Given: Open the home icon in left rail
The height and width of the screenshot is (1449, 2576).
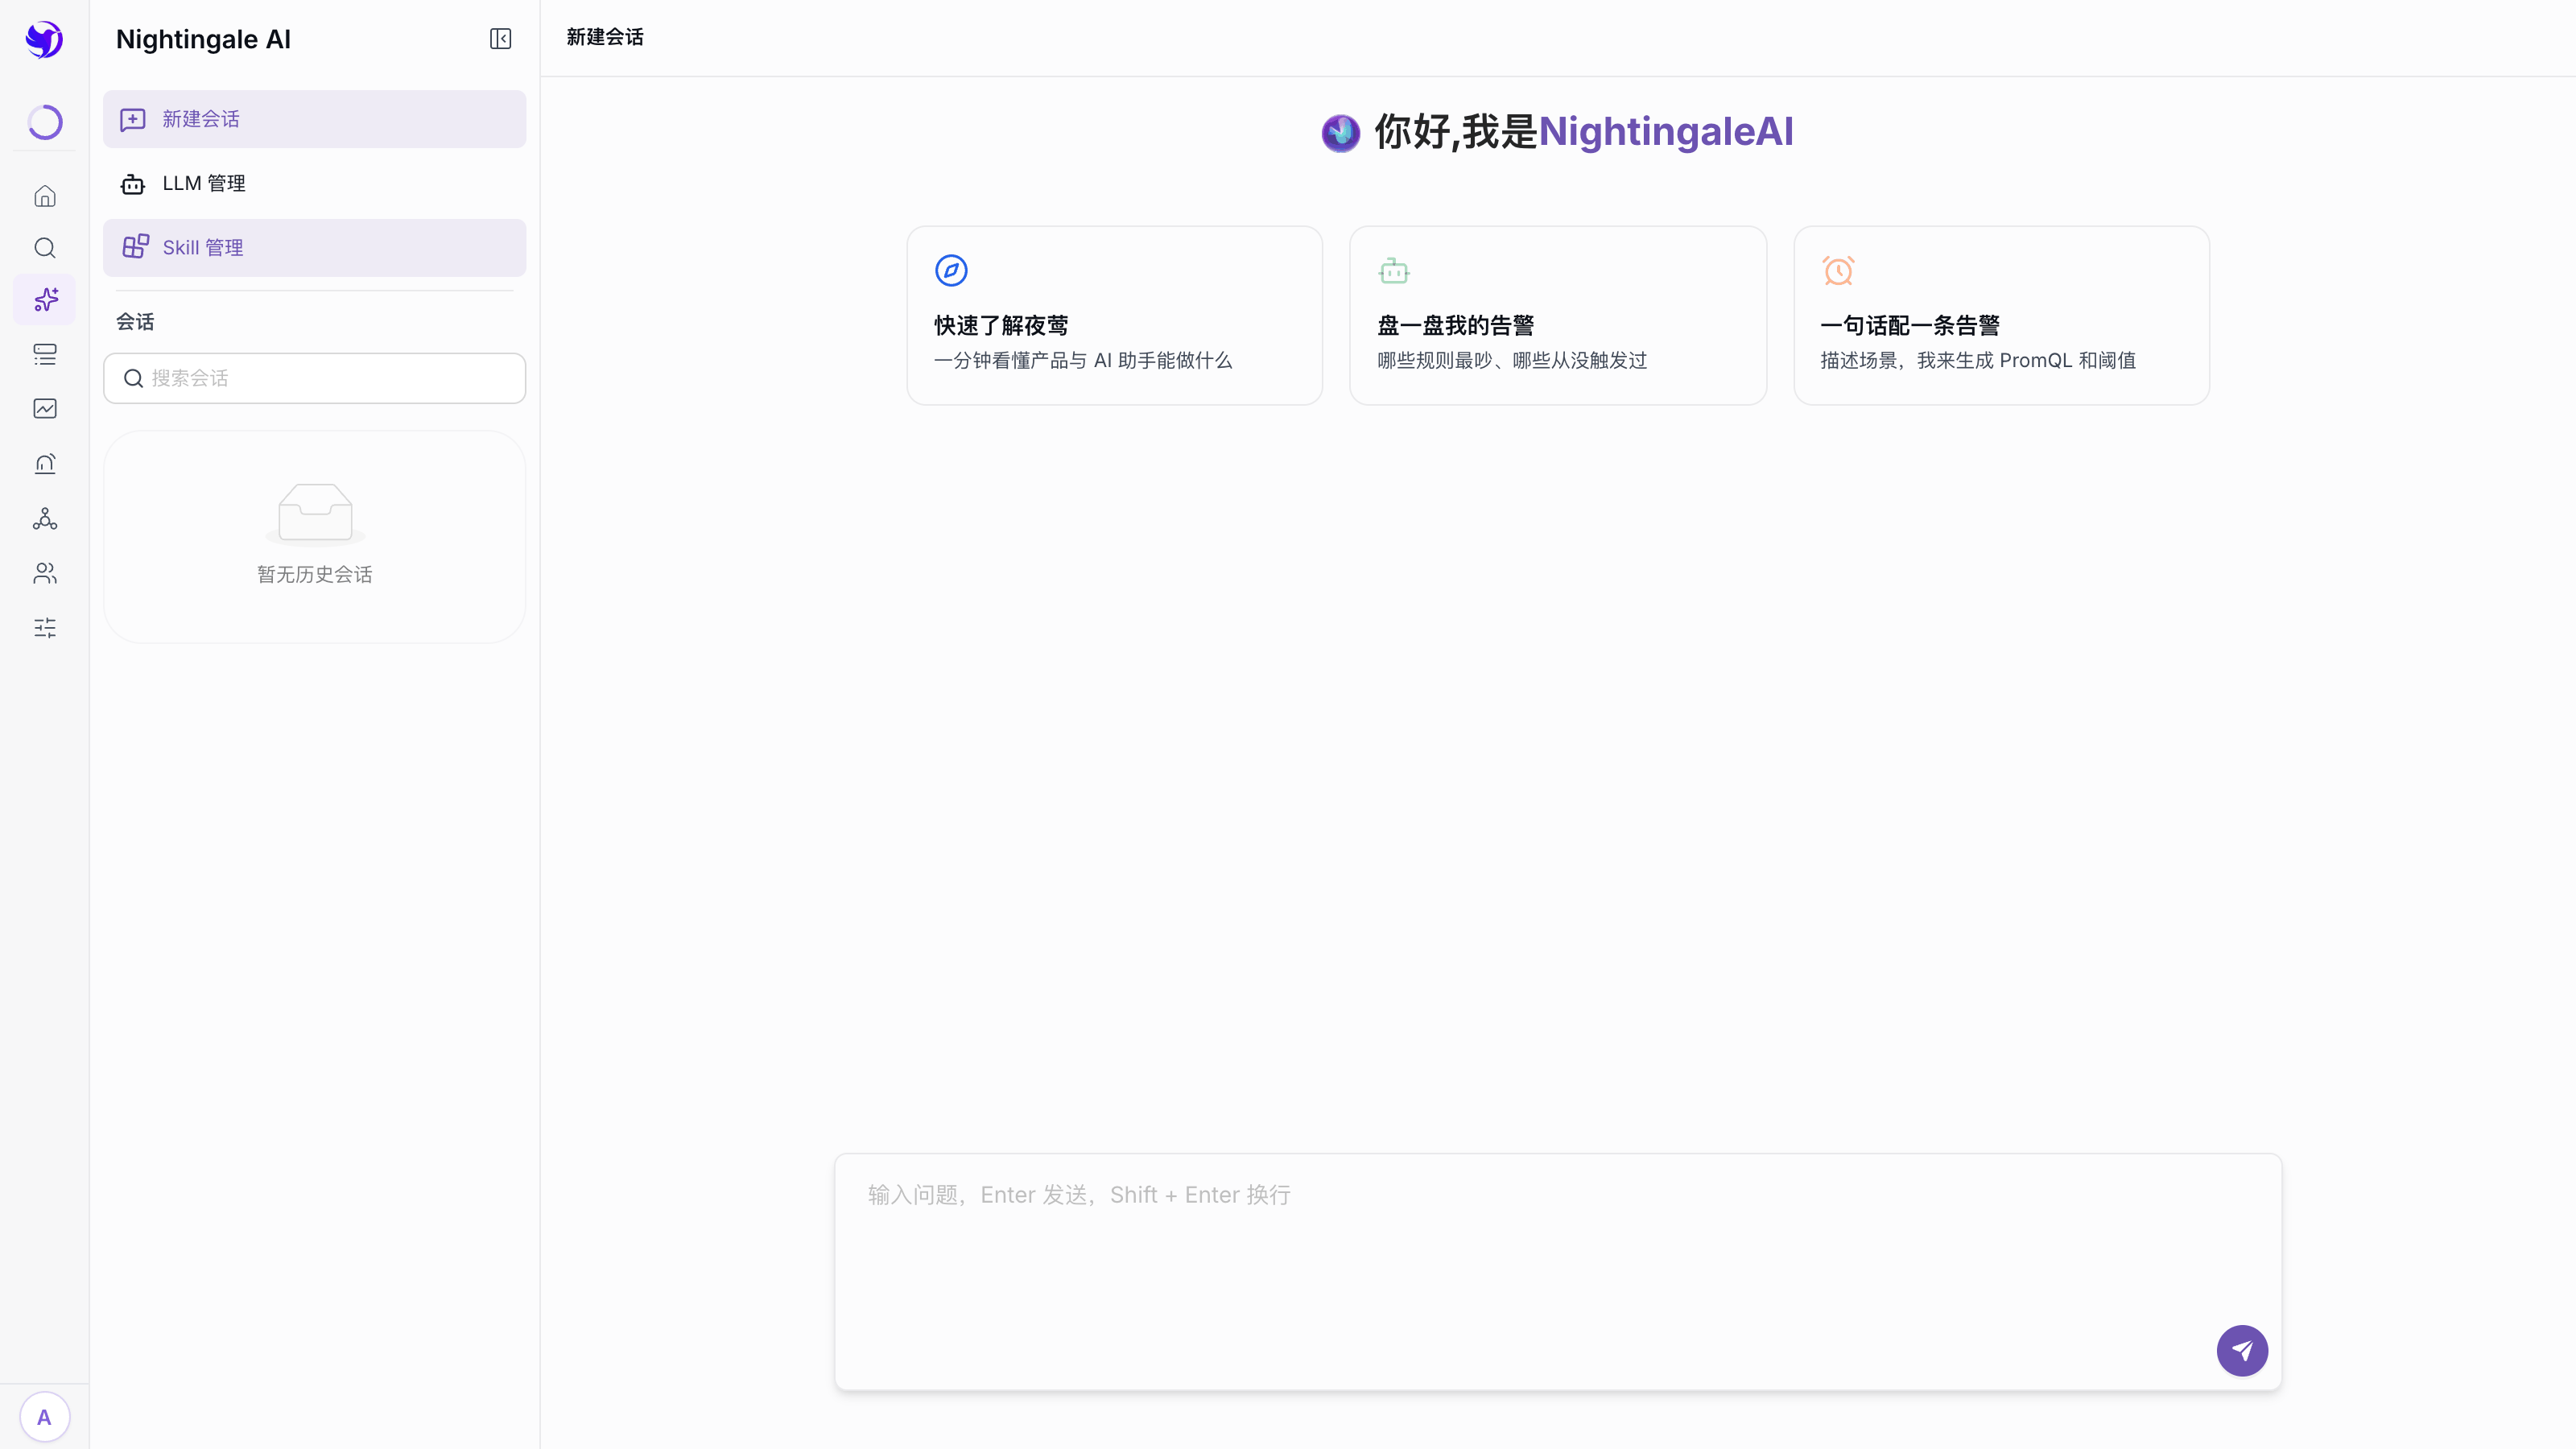Looking at the screenshot, I should tap(45, 196).
